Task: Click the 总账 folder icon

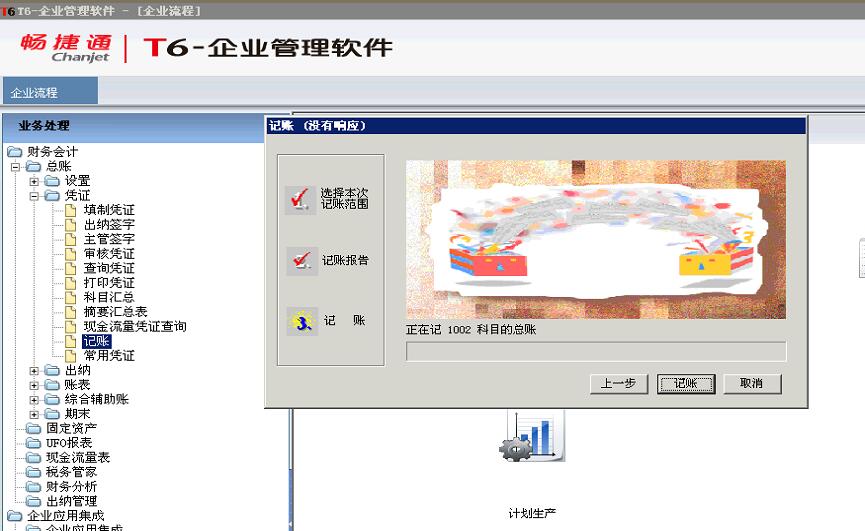Action: pos(34,166)
